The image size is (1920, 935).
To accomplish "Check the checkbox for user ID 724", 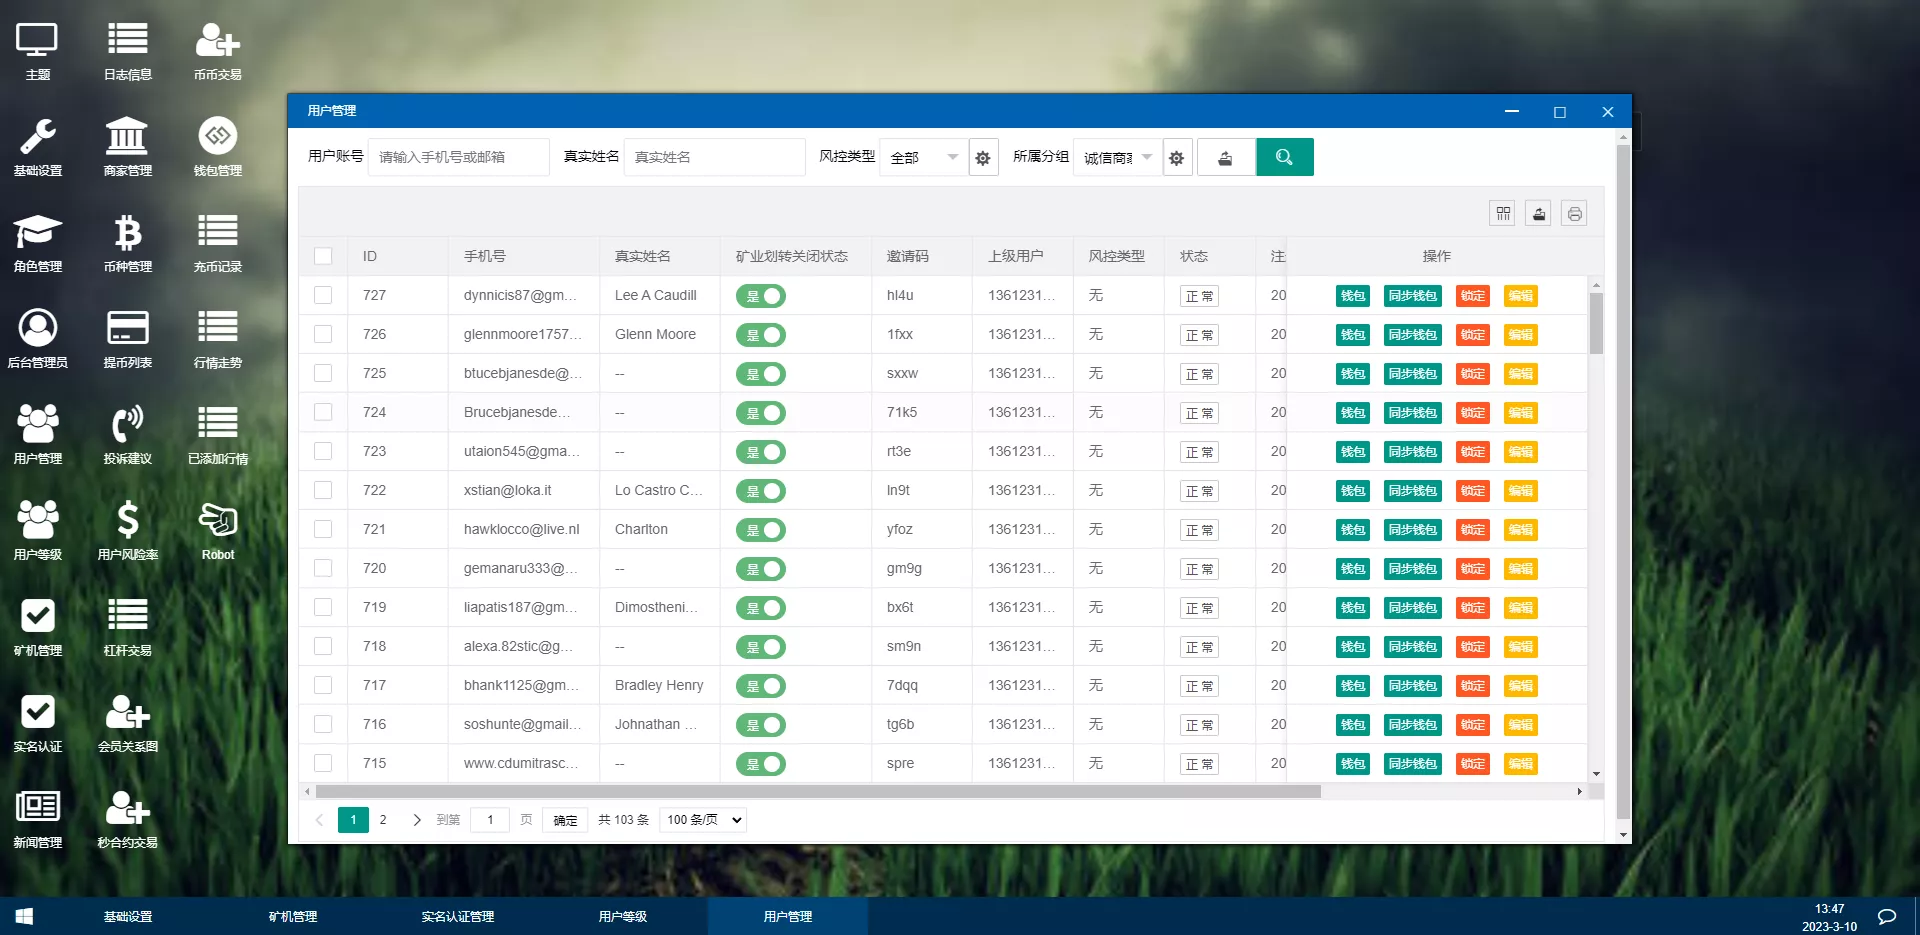I will [323, 412].
